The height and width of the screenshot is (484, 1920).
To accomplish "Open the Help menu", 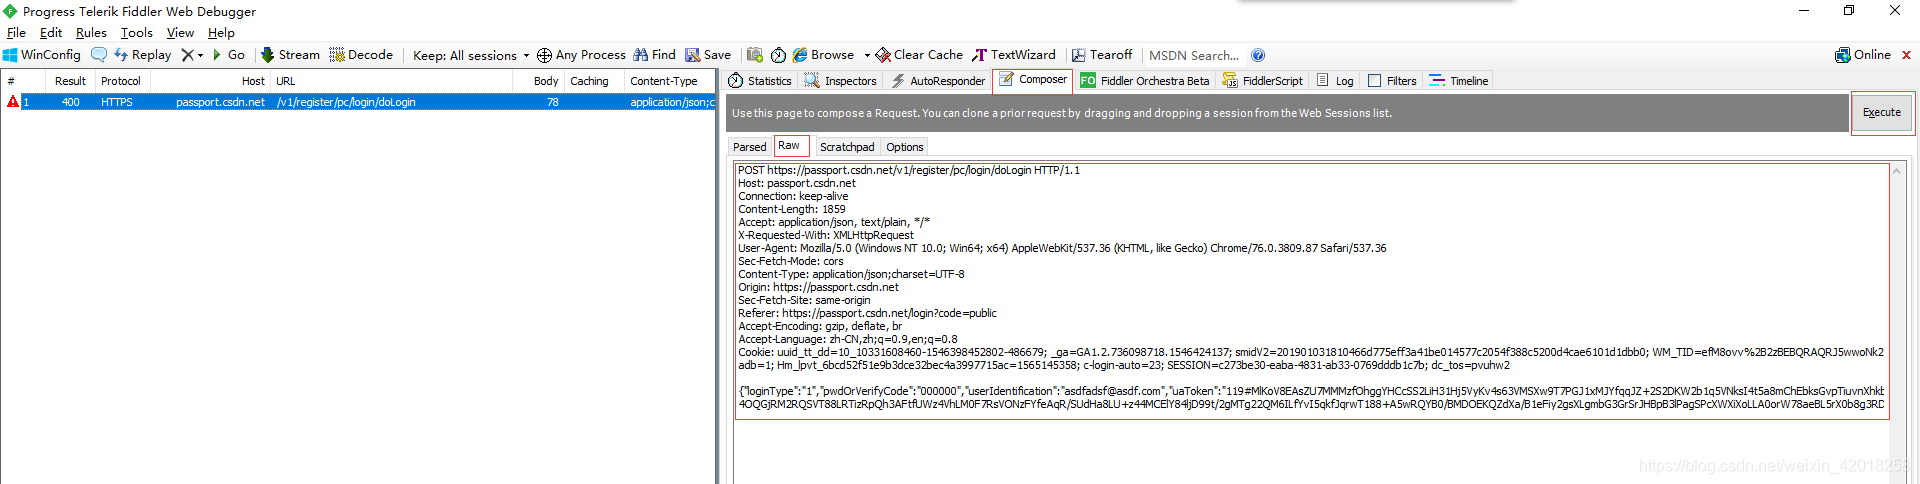I will [x=221, y=33].
